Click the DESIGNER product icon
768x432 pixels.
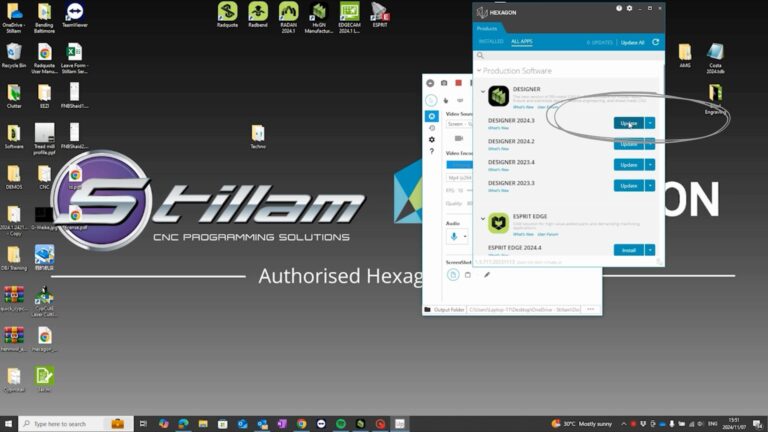[x=498, y=96]
